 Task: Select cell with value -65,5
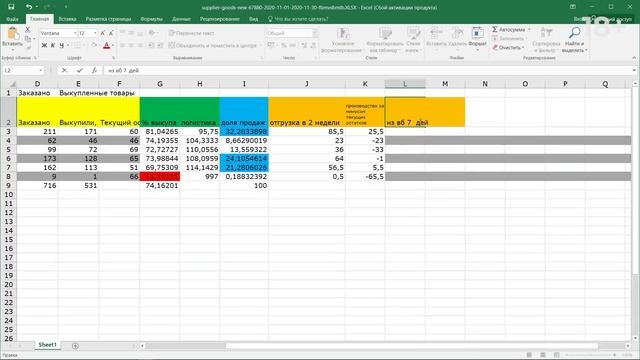(x=365, y=177)
